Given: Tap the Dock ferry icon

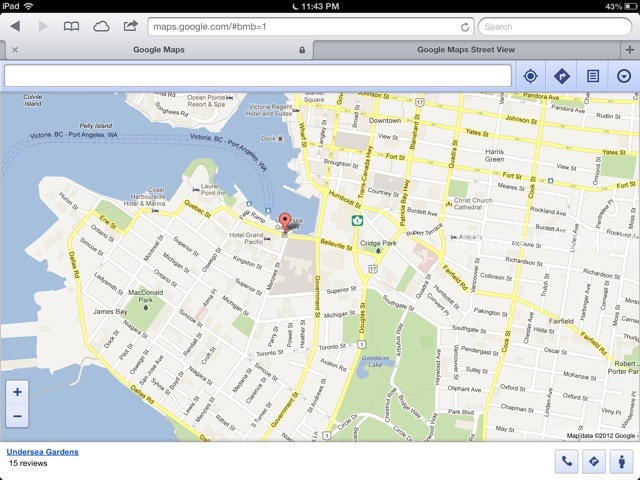Looking at the screenshot, I should click(280, 139).
